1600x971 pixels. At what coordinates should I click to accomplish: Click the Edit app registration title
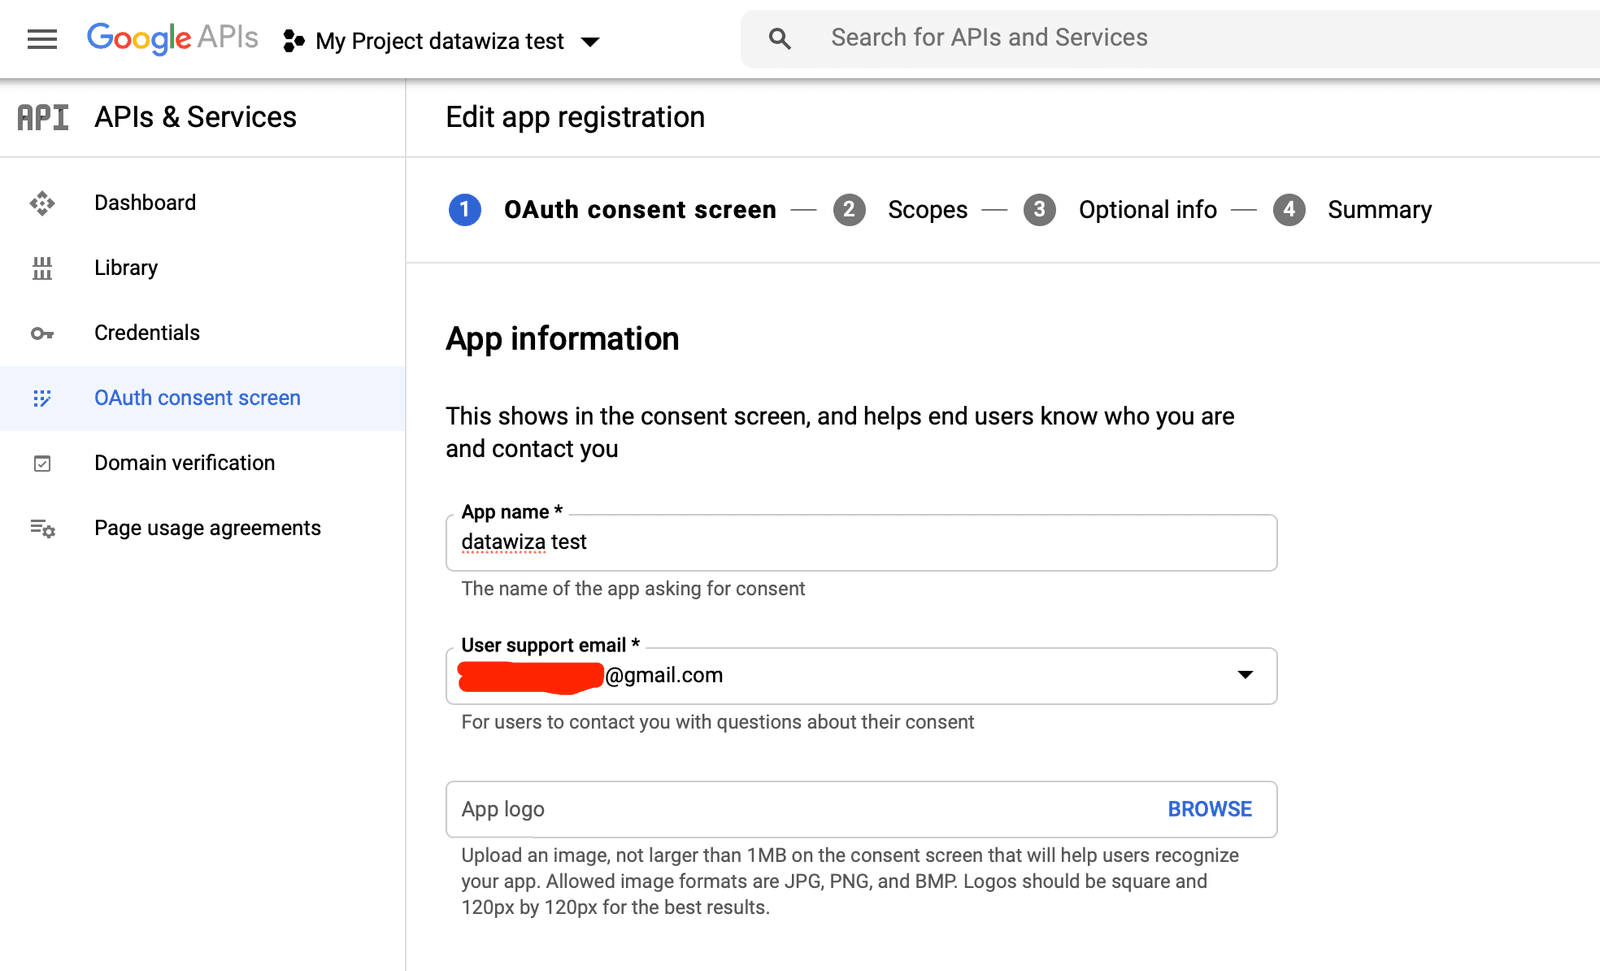pyautogui.click(x=575, y=117)
